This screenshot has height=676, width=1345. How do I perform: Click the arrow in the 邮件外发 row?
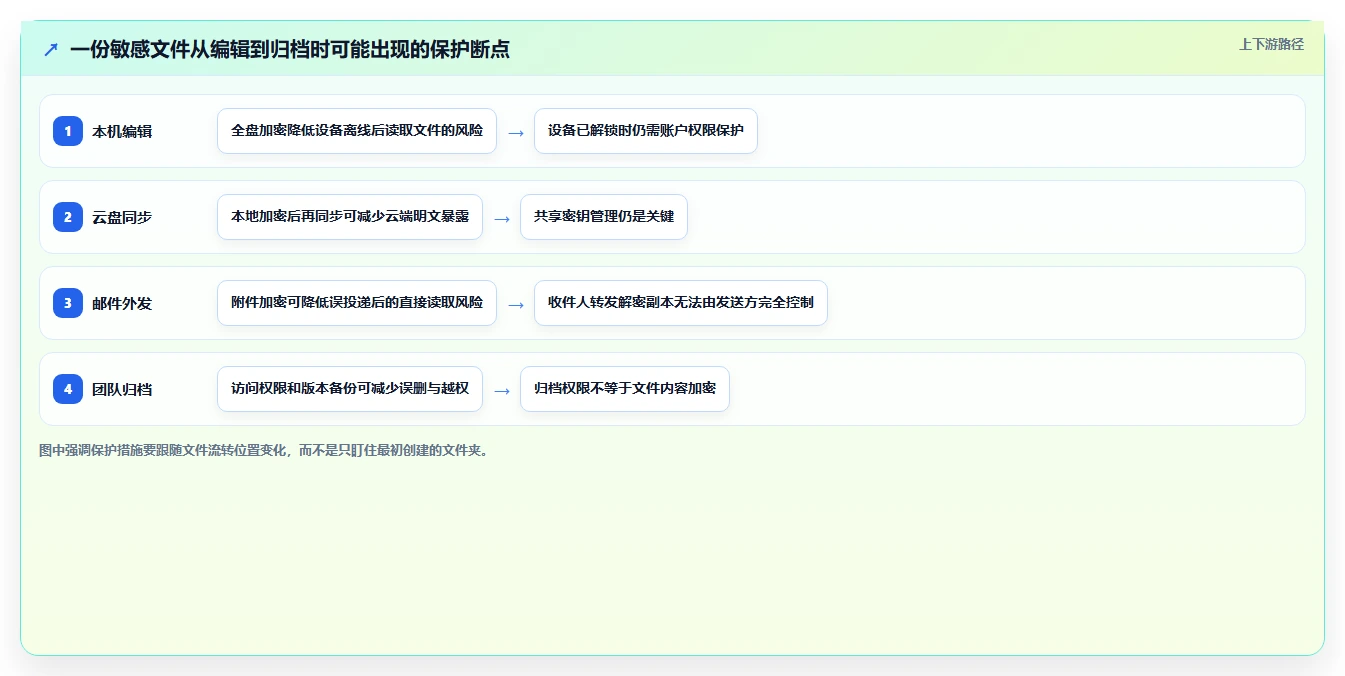coord(516,304)
